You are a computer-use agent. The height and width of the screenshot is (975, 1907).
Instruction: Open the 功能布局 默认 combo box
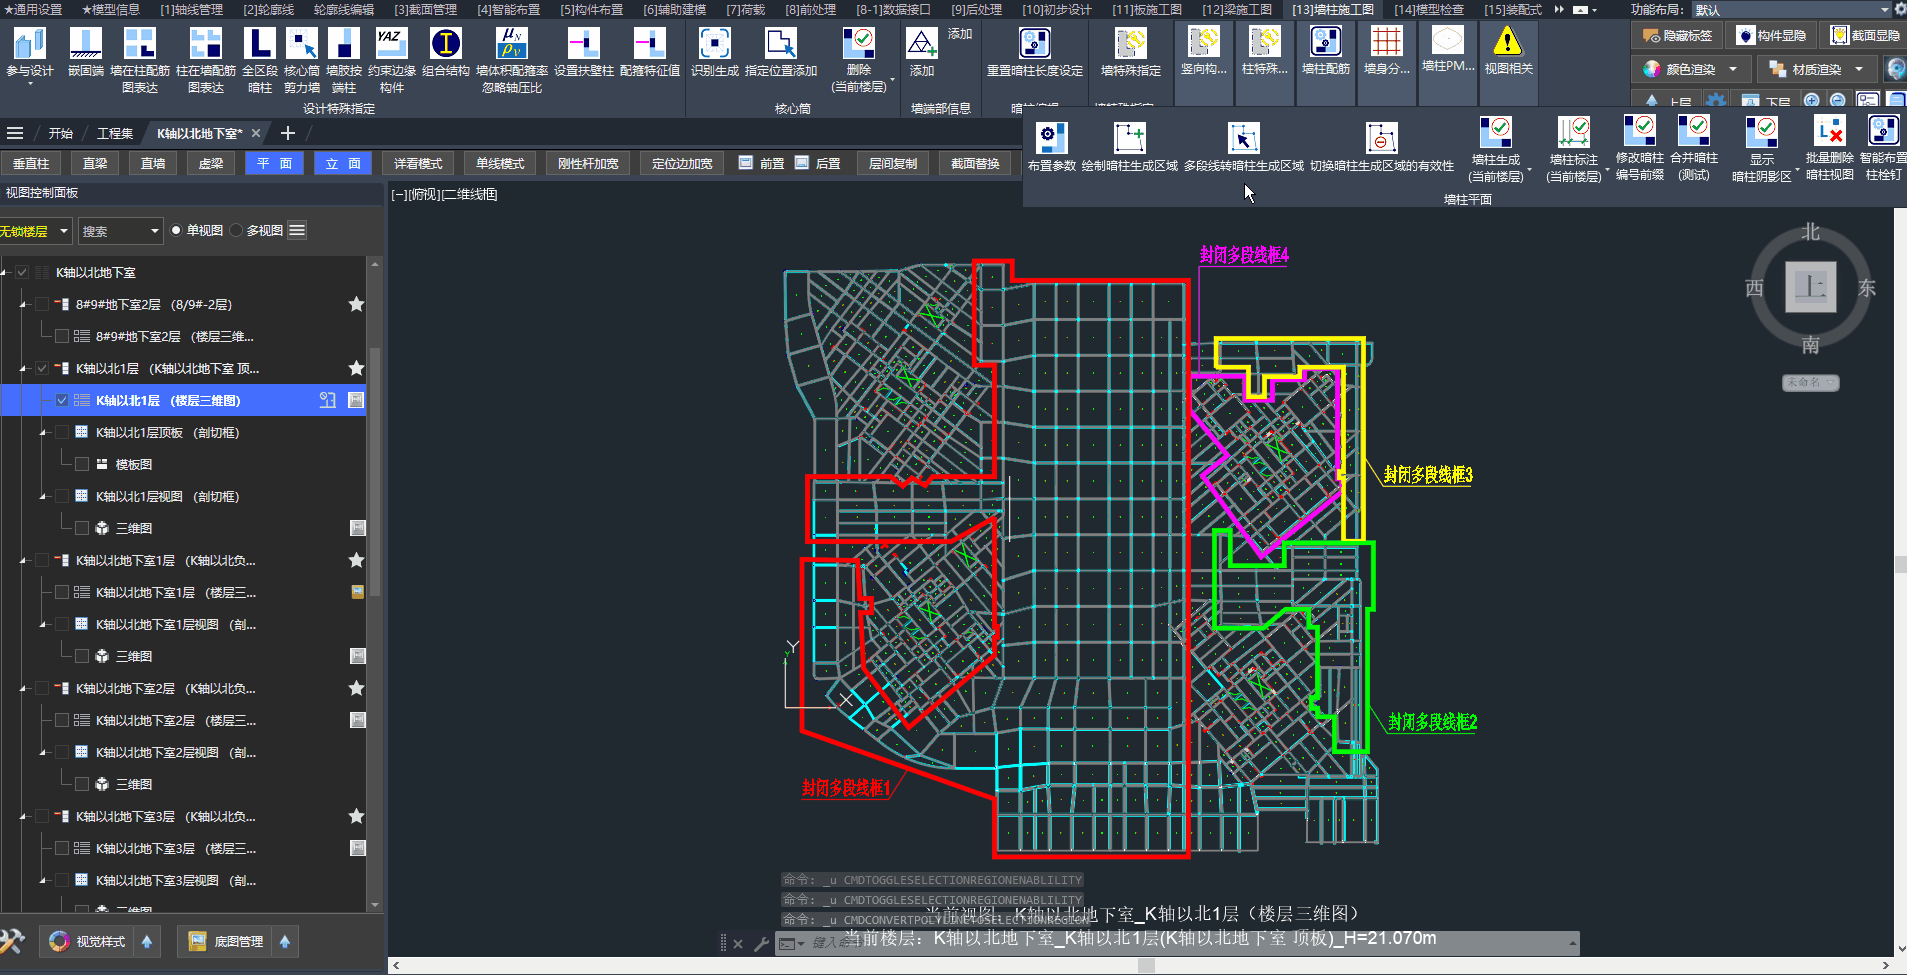point(1885,9)
